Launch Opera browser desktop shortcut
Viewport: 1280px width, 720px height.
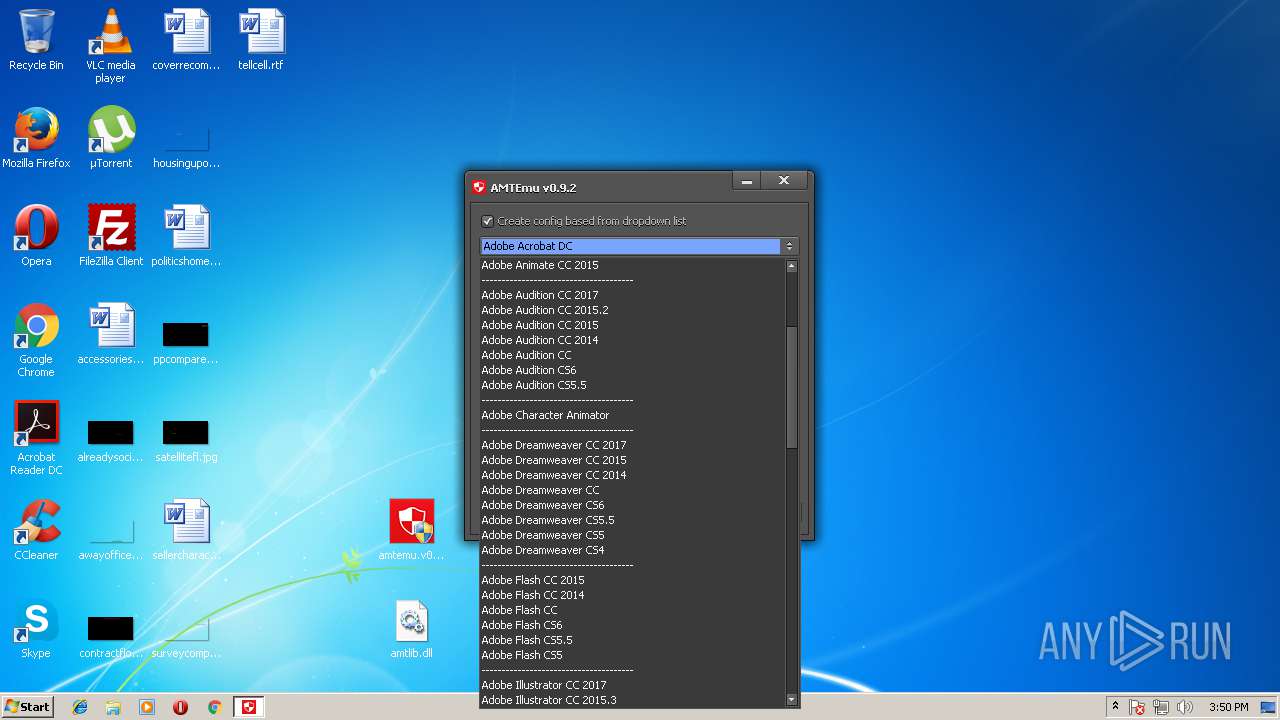(x=36, y=237)
